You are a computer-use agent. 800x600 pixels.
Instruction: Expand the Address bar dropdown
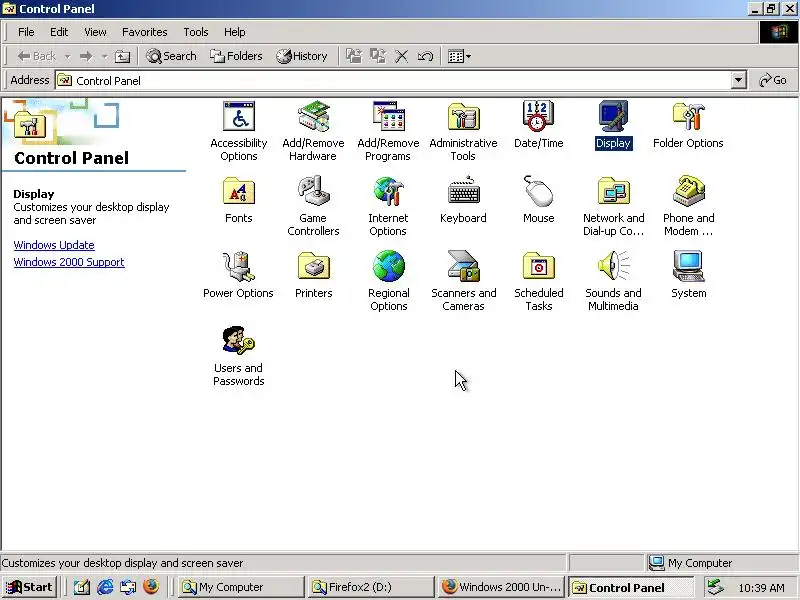click(x=738, y=81)
